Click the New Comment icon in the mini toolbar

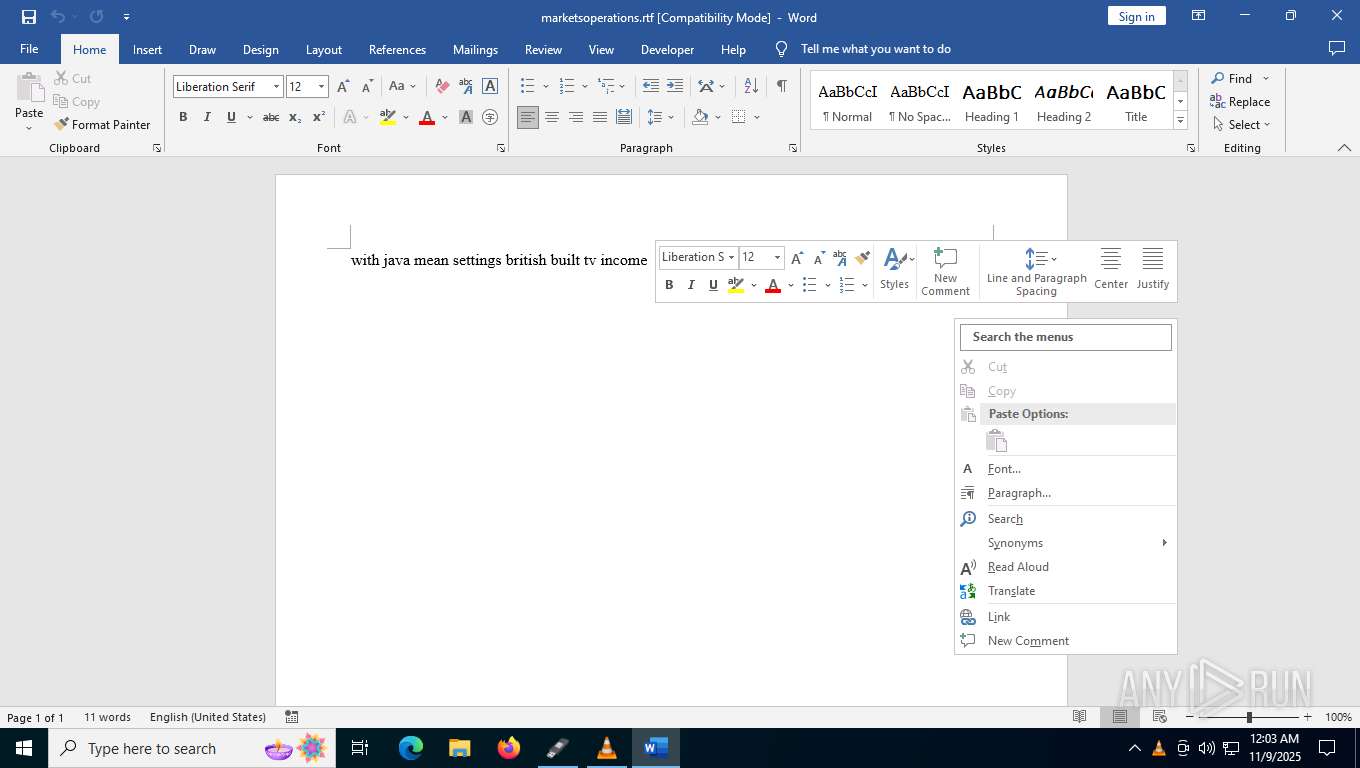click(x=945, y=271)
